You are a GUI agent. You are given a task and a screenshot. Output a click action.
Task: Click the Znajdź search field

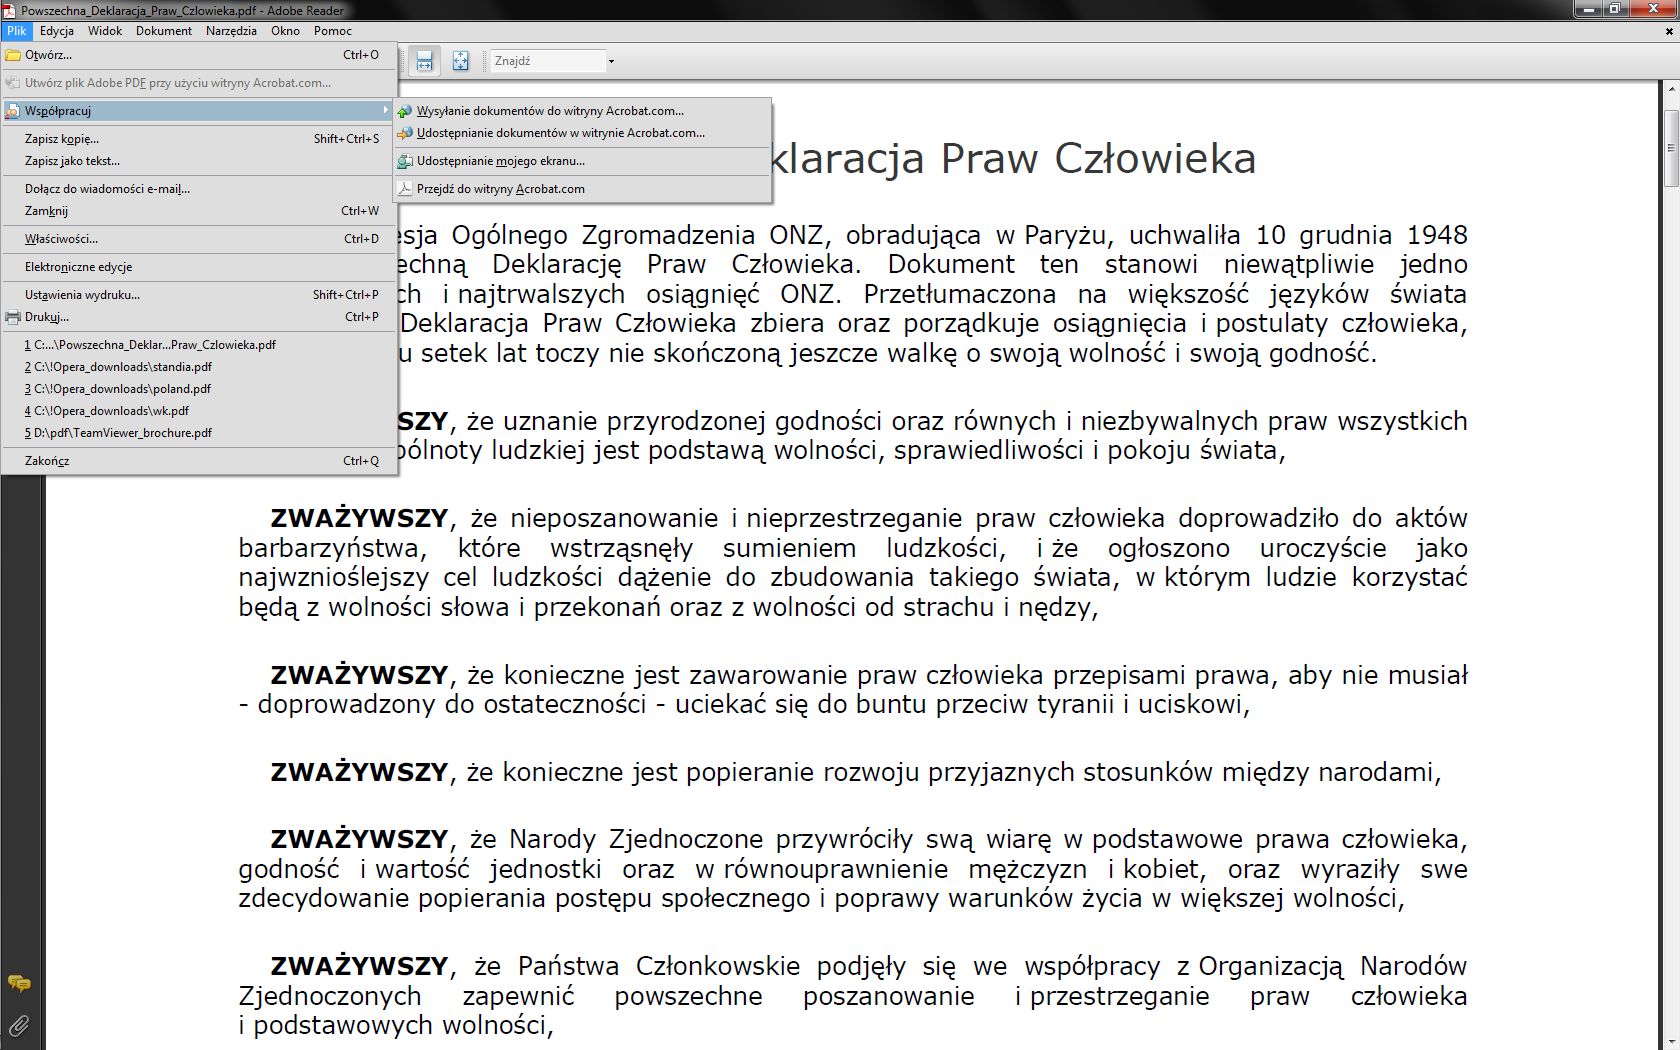click(547, 61)
